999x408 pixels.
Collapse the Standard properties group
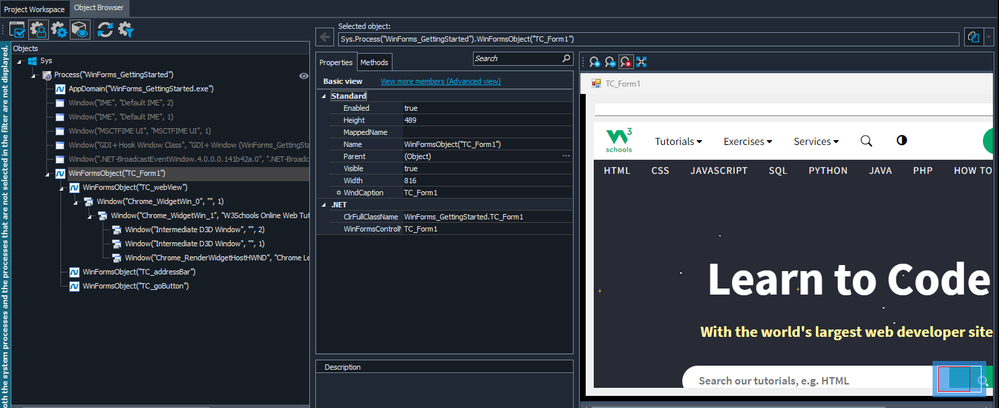click(x=323, y=96)
